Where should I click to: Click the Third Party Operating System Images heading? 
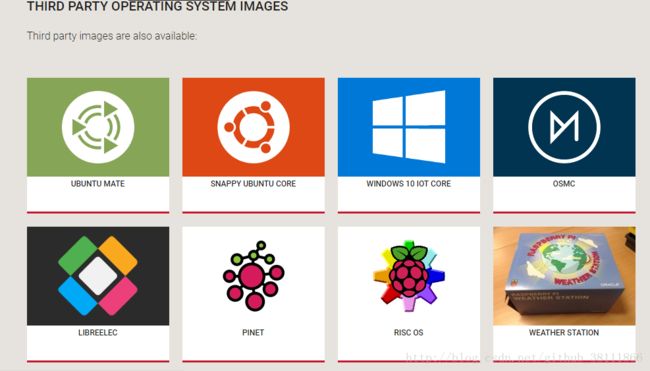click(158, 6)
